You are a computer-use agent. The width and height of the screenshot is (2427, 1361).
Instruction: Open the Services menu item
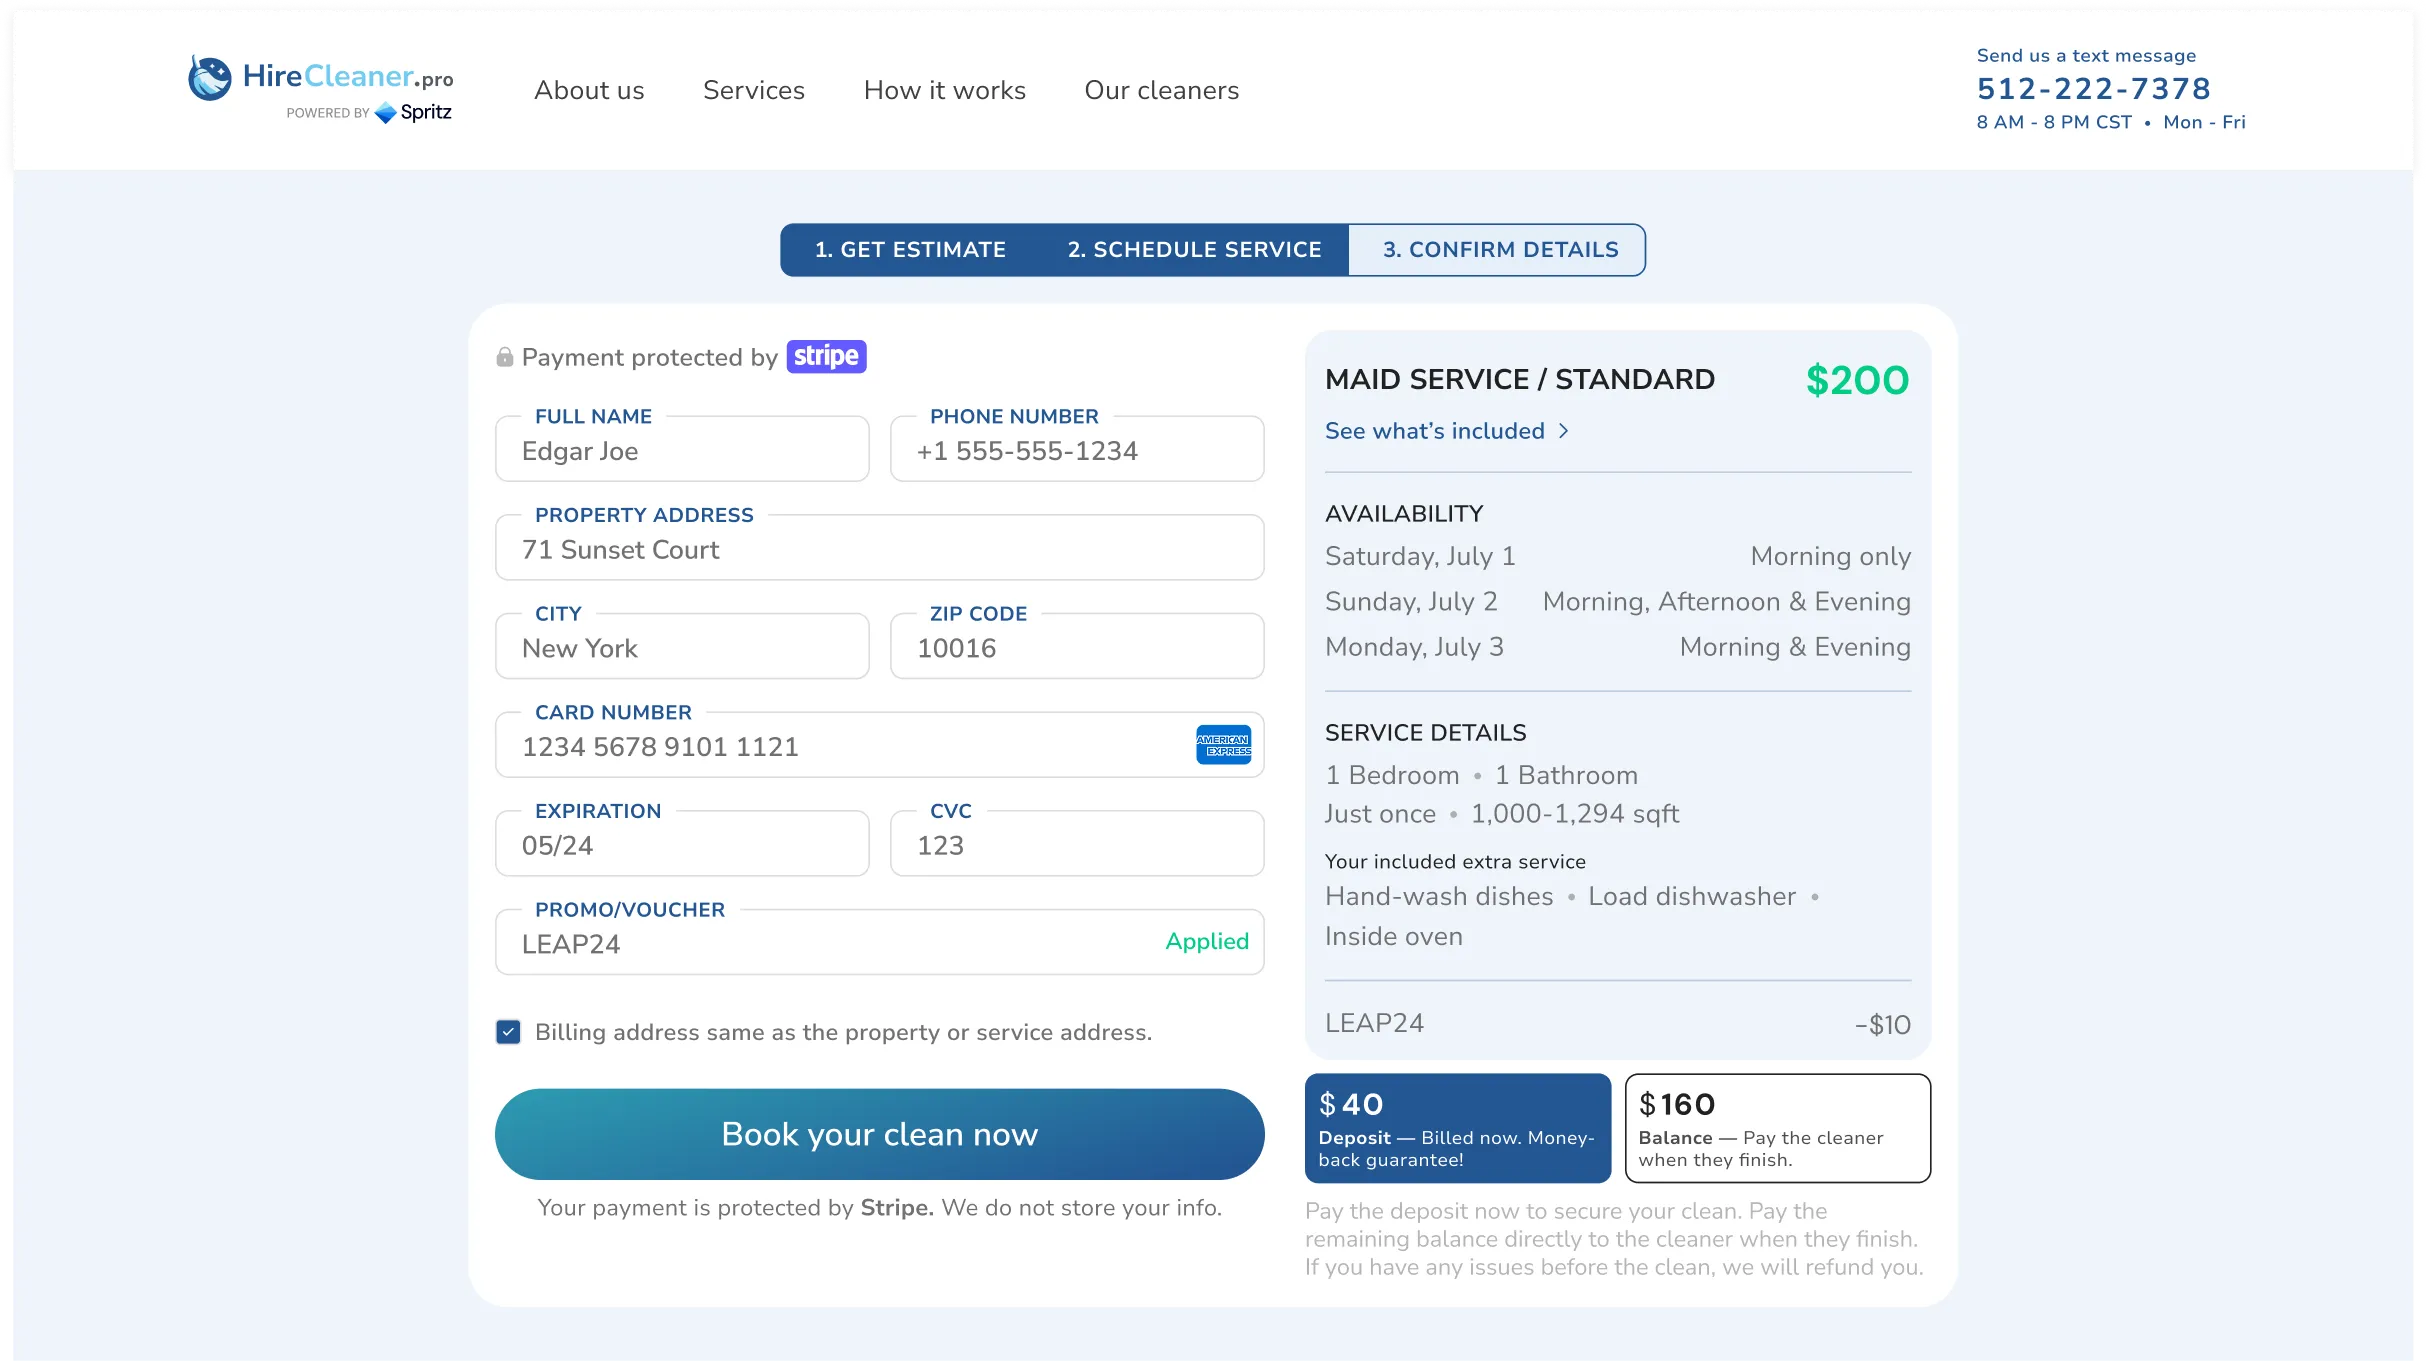(754, 90)
